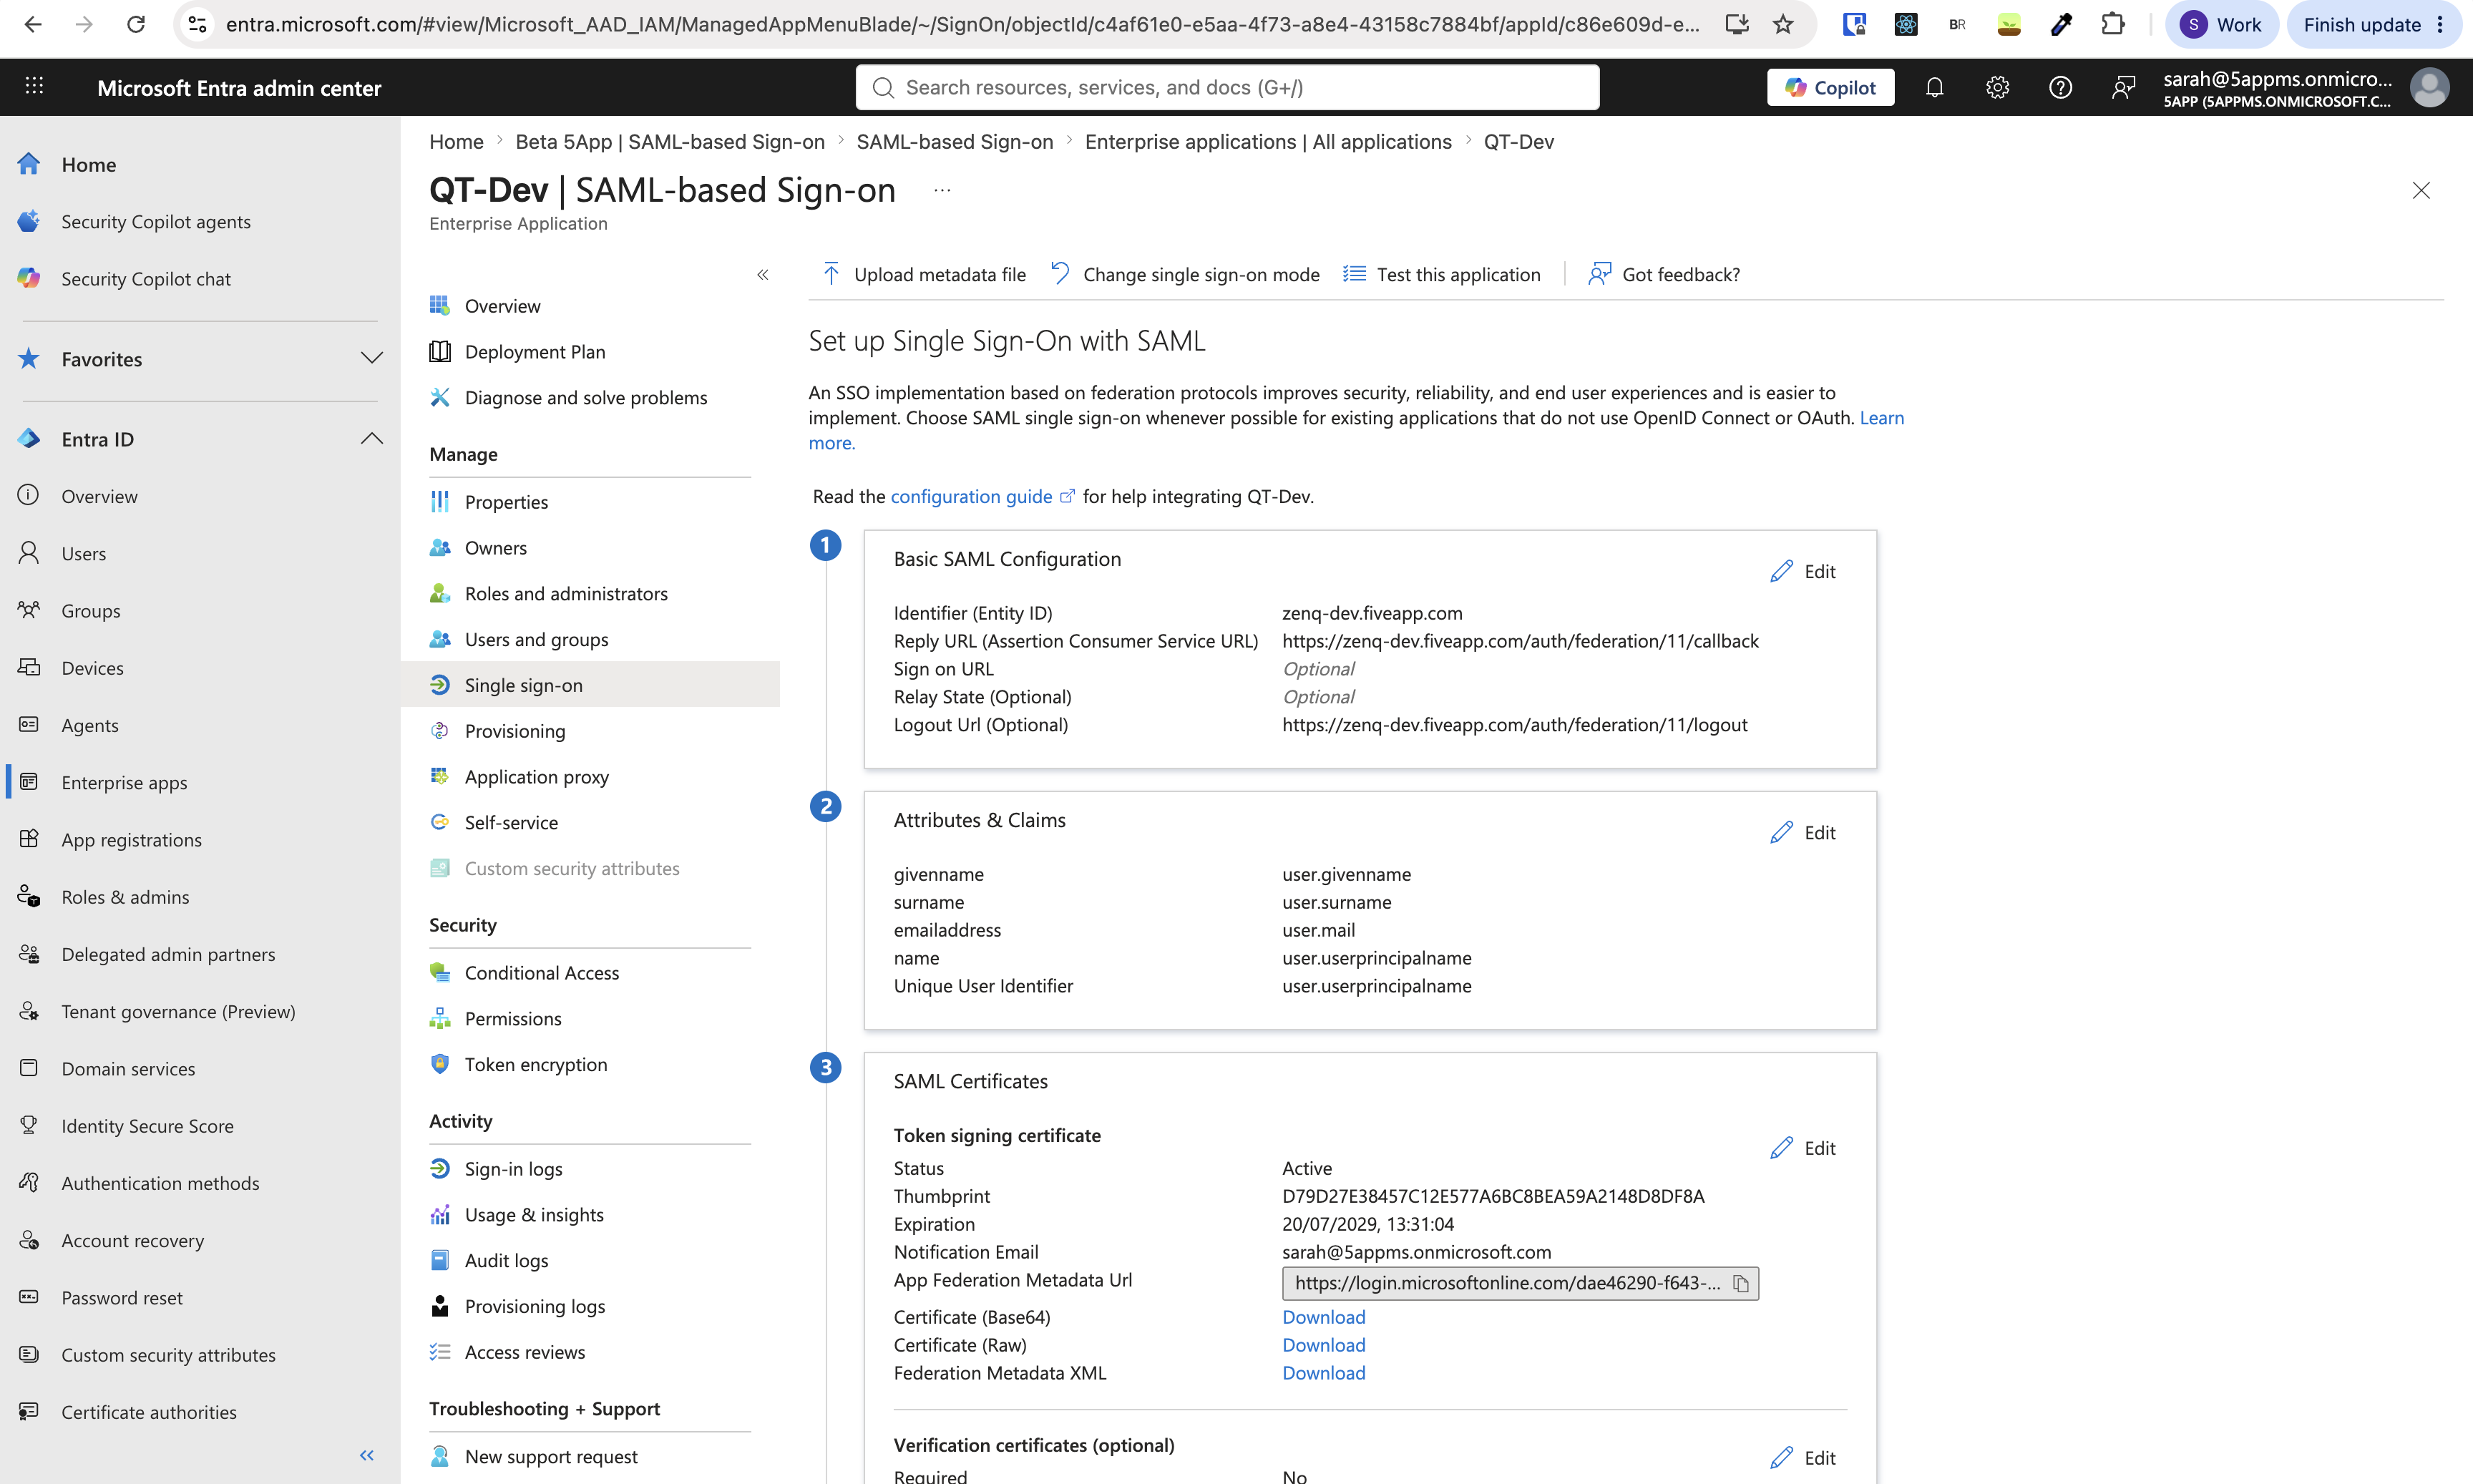This screenshot has height=1484, width=2473.
Task: Copy the App Federation Metadata Url
Action: tap(1740, 1283)
